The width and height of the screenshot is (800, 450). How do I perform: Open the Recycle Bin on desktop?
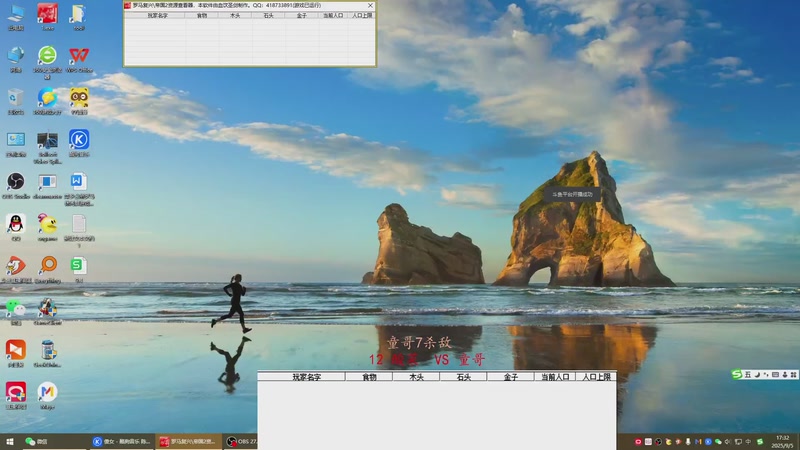(x=16, y=101)
